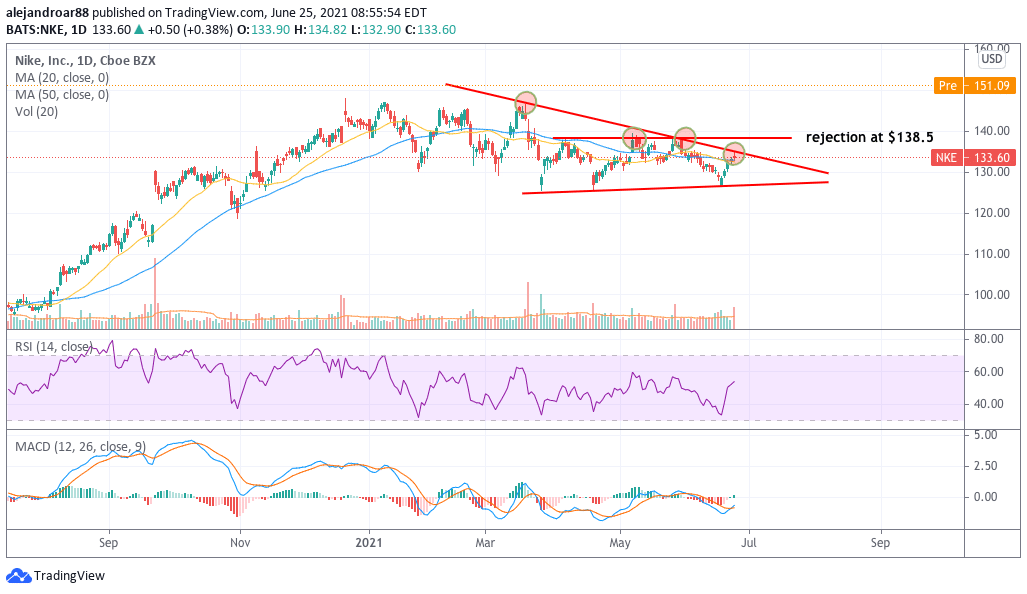
Task: Select the Vol (20) indicator legend
Action: (37, 112)
